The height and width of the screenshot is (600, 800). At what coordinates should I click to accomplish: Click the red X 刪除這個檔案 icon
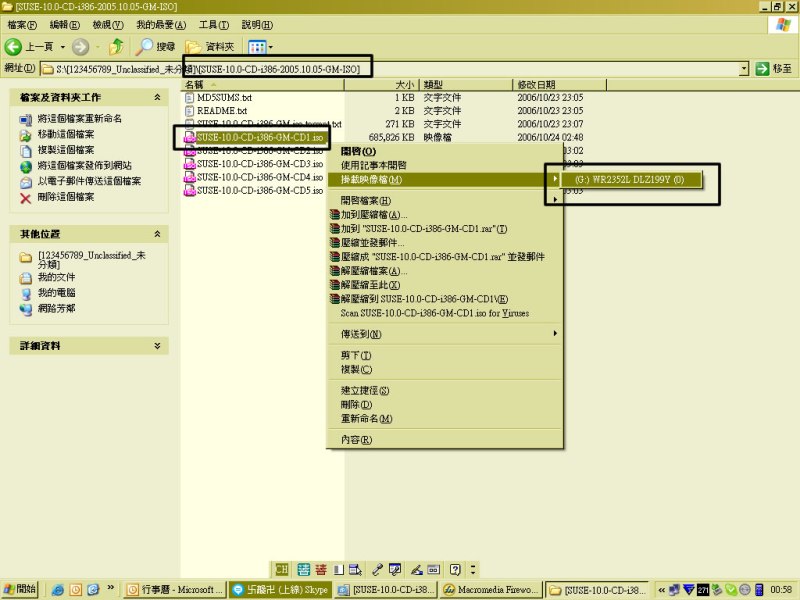click(26, 198)
